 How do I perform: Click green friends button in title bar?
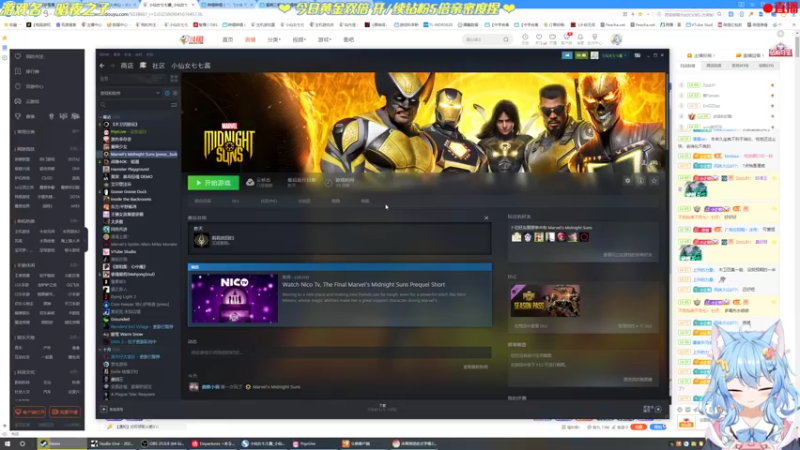point(581,55)
